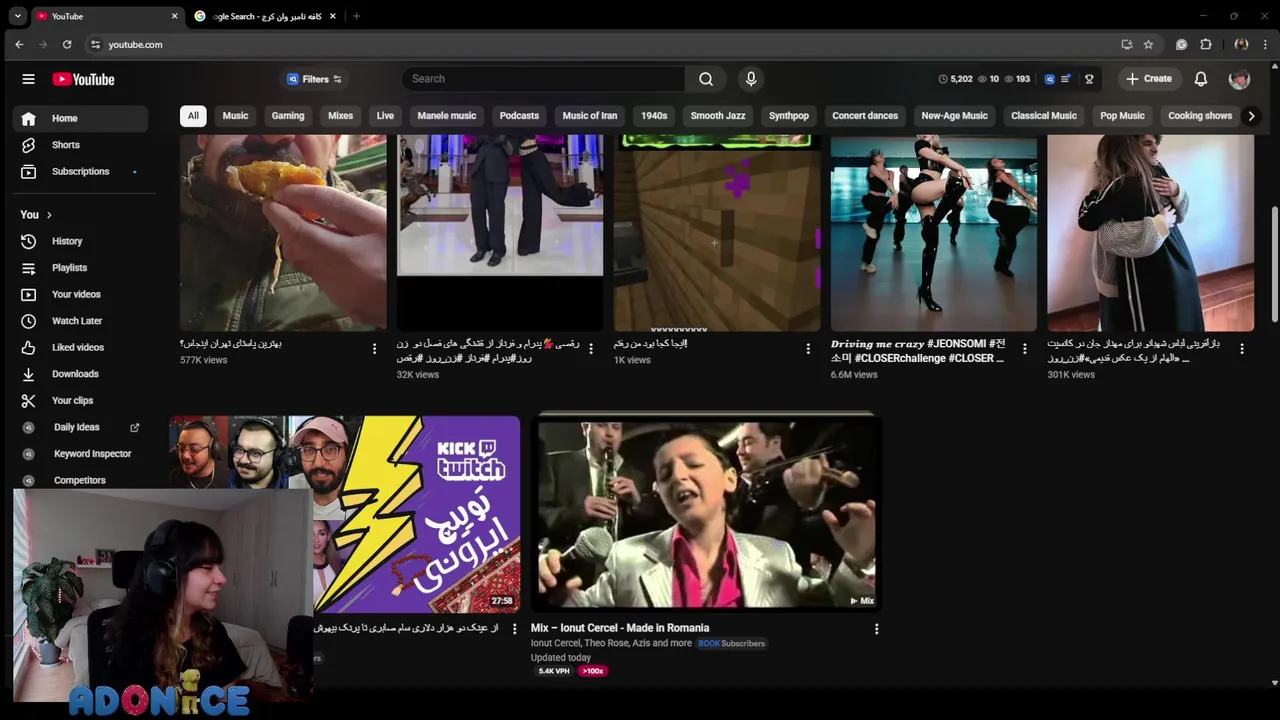Click the Create button

(x=1148, y=79)
